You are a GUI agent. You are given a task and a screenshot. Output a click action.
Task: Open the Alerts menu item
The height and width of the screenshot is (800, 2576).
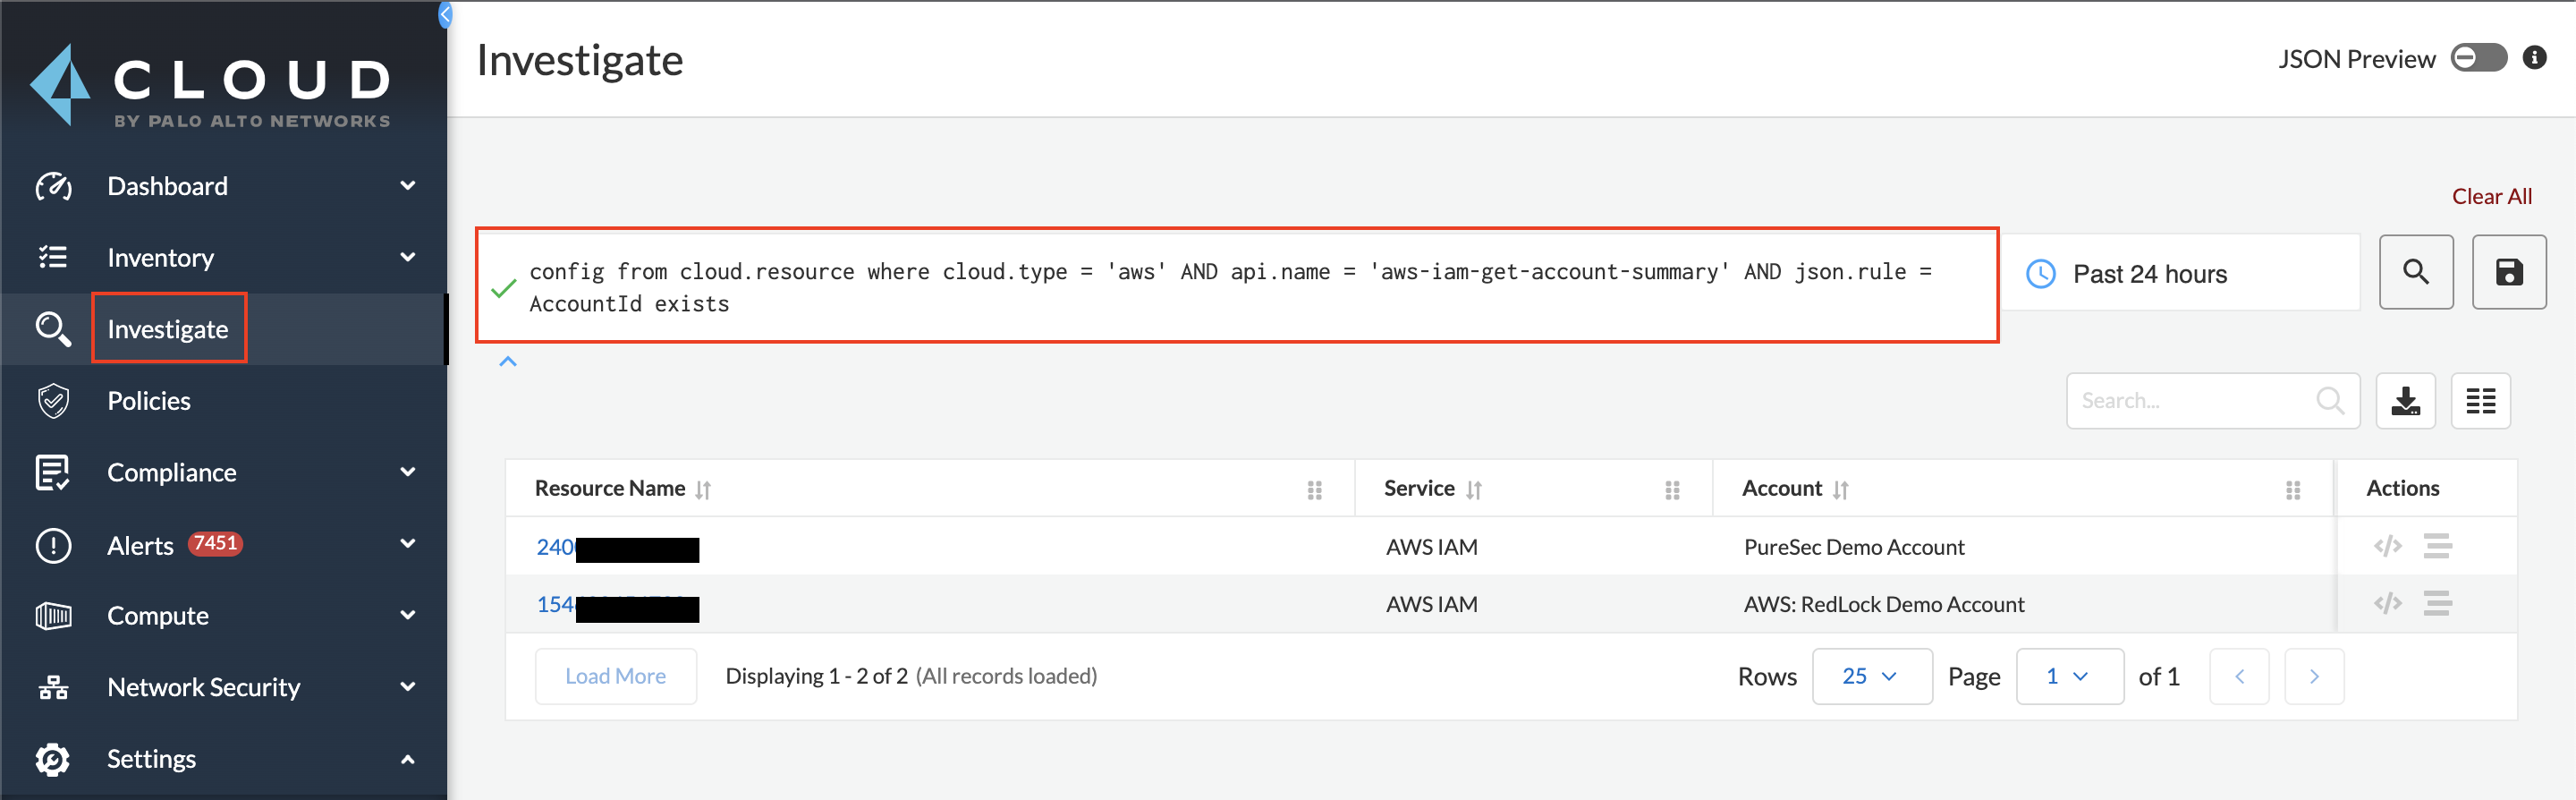tap(140, 546)
